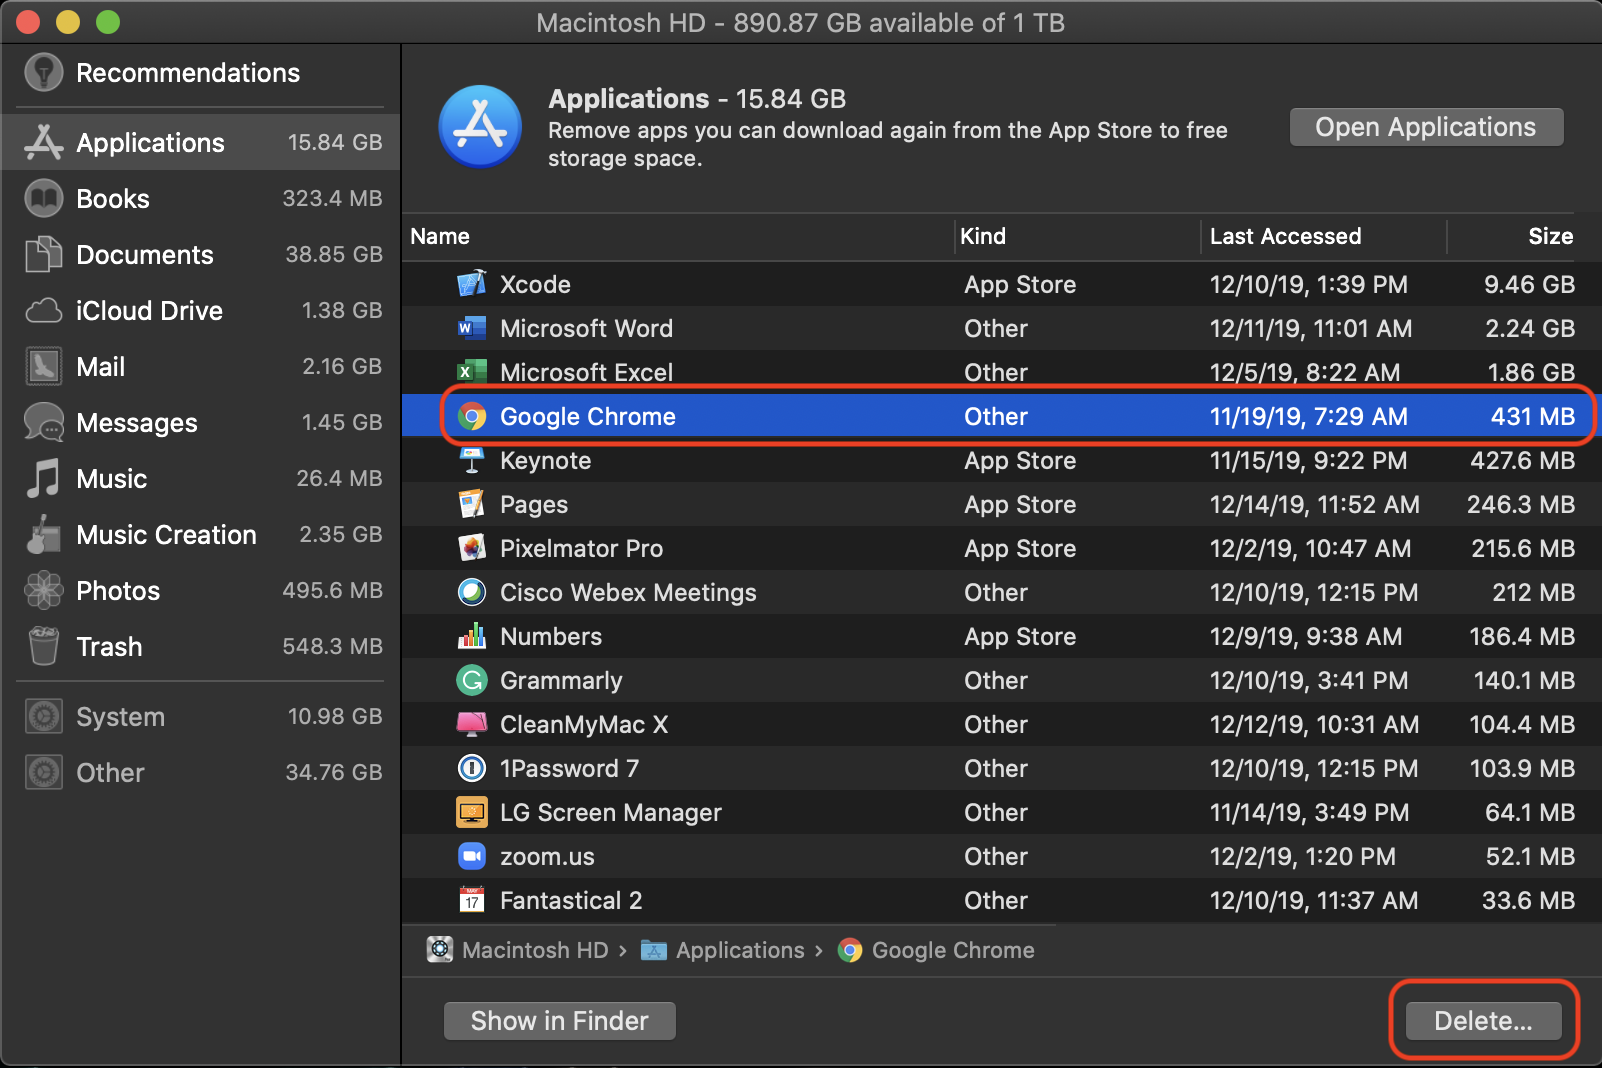Select the CleanMyMac X row name
Viewport: 1602px width, 1068px height.
[584, 724]
